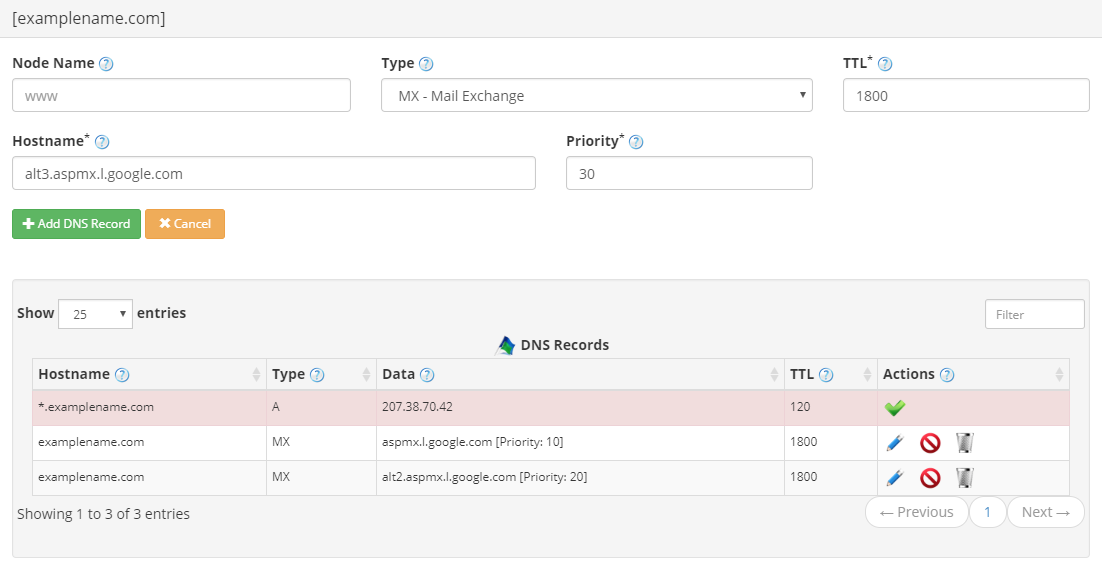
Task: Focus the Hostname input field
Action: pyautogui.click(x=273, y=173)
